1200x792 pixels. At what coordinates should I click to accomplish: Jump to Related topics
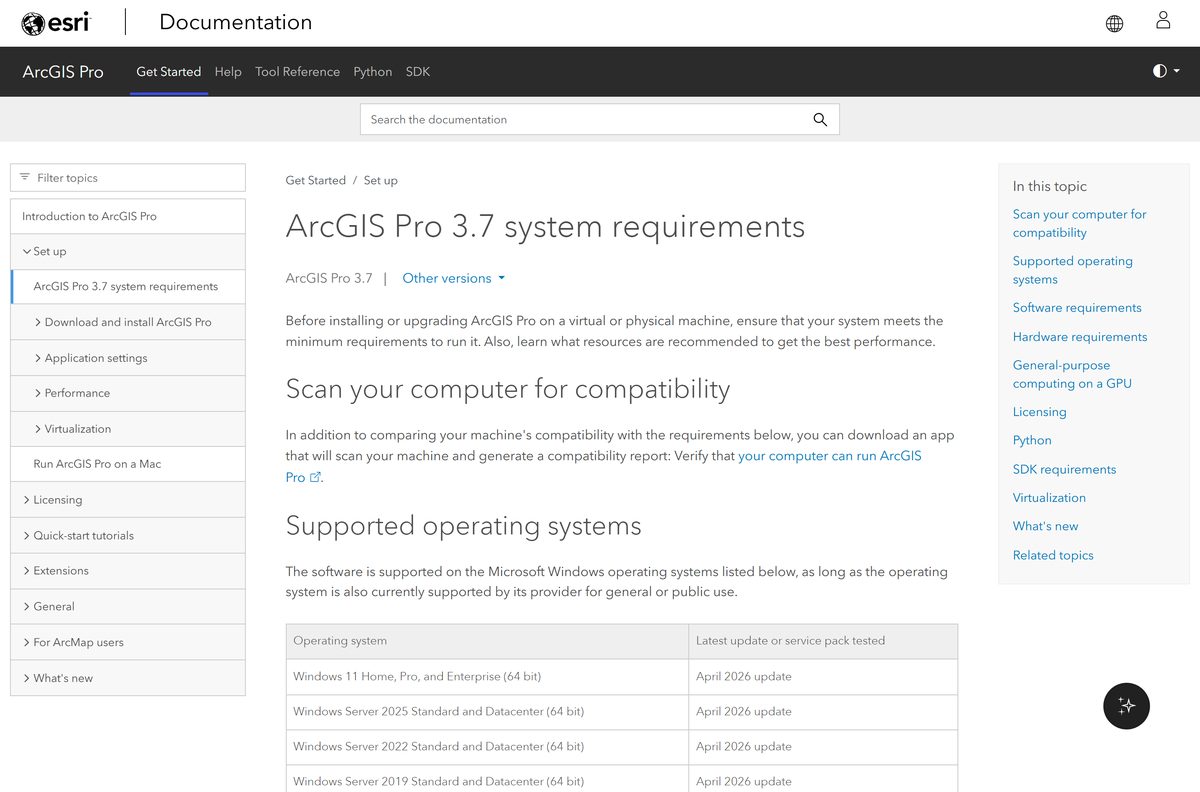(1053, 555)
